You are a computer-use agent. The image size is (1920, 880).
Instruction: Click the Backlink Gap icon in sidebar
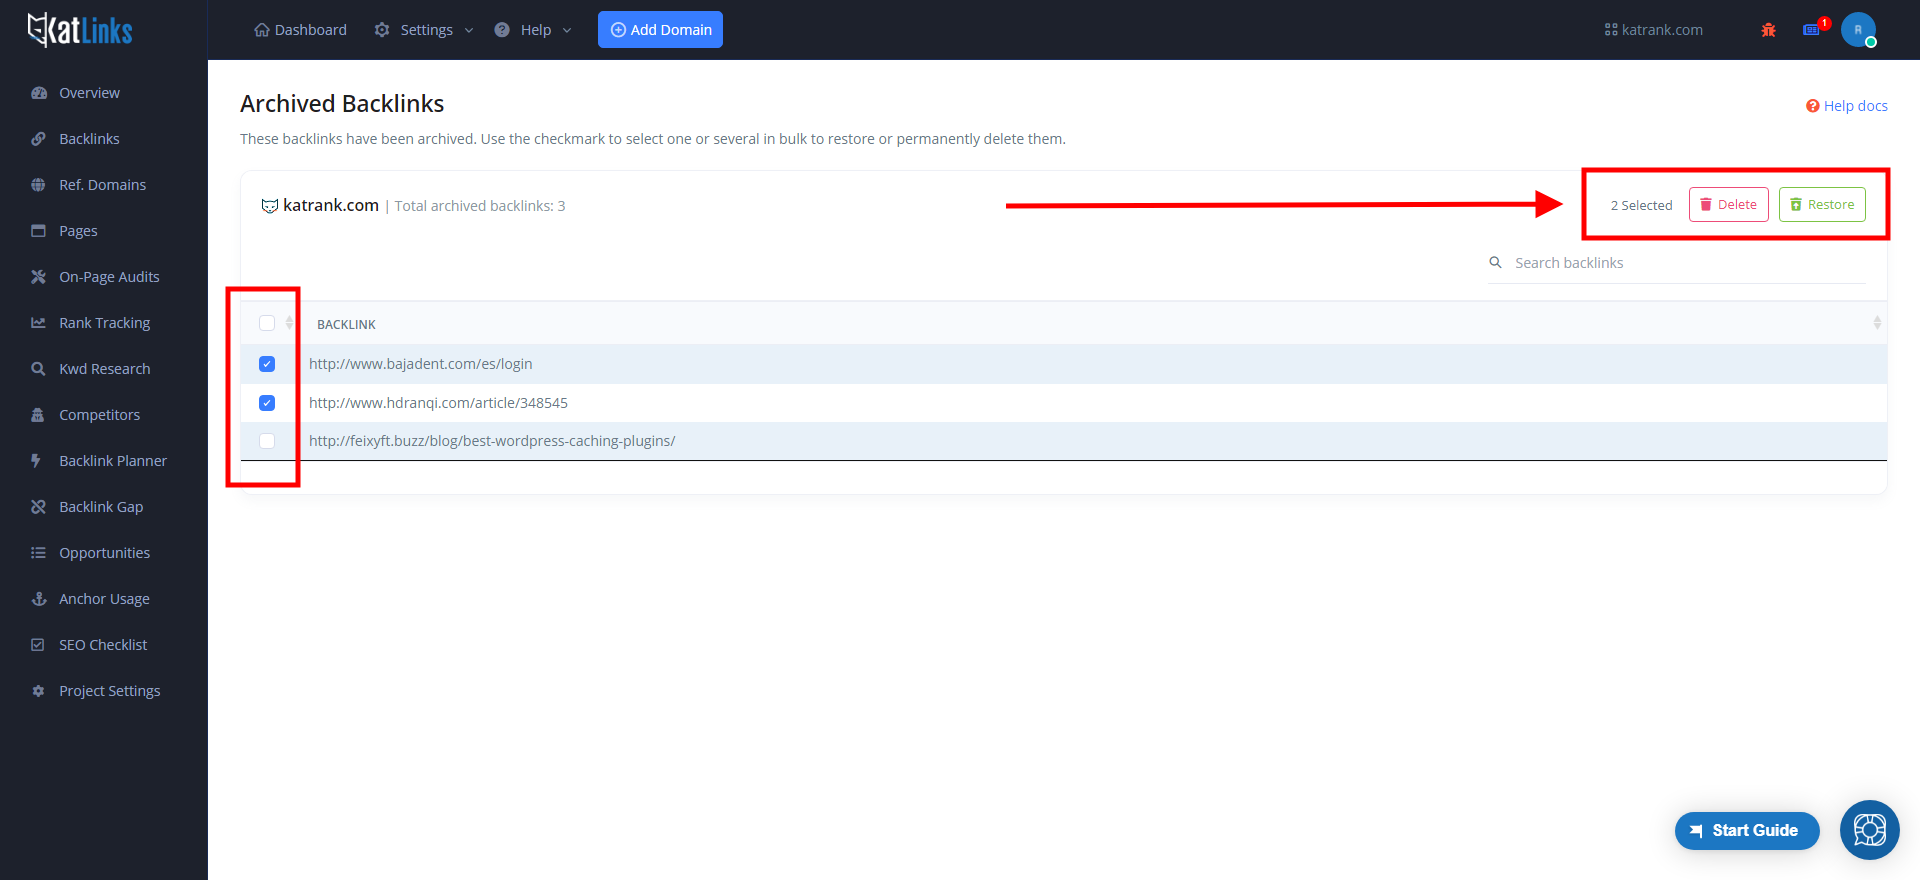tap(39, 507)
